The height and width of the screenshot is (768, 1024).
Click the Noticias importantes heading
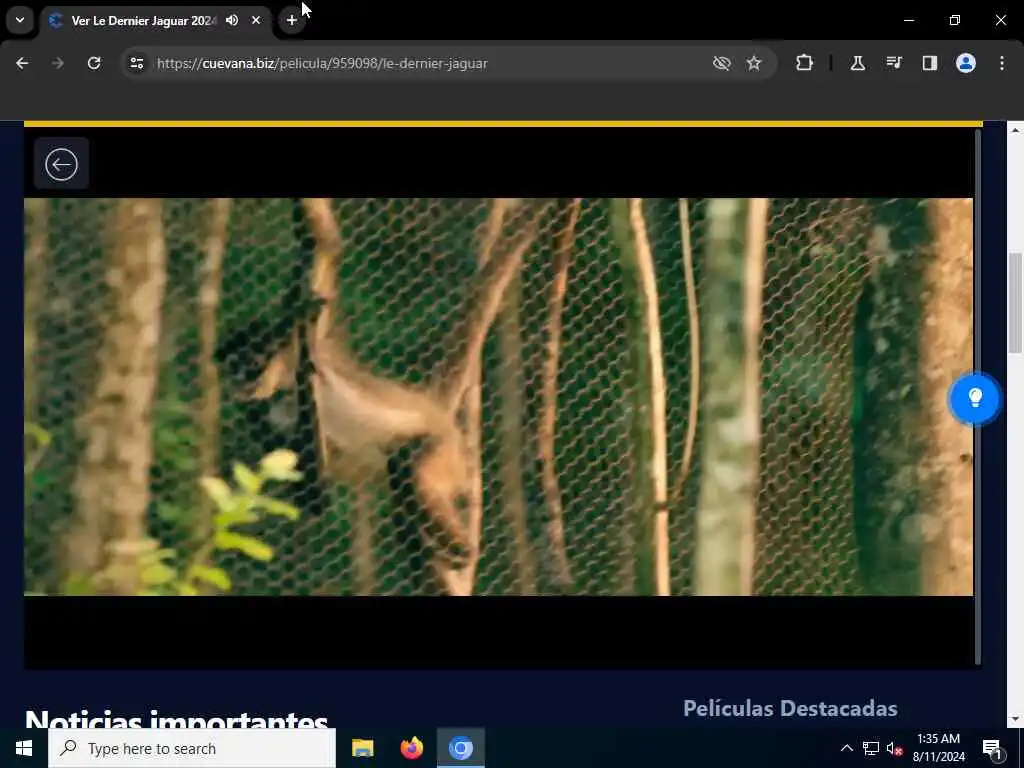click(176, 720)
